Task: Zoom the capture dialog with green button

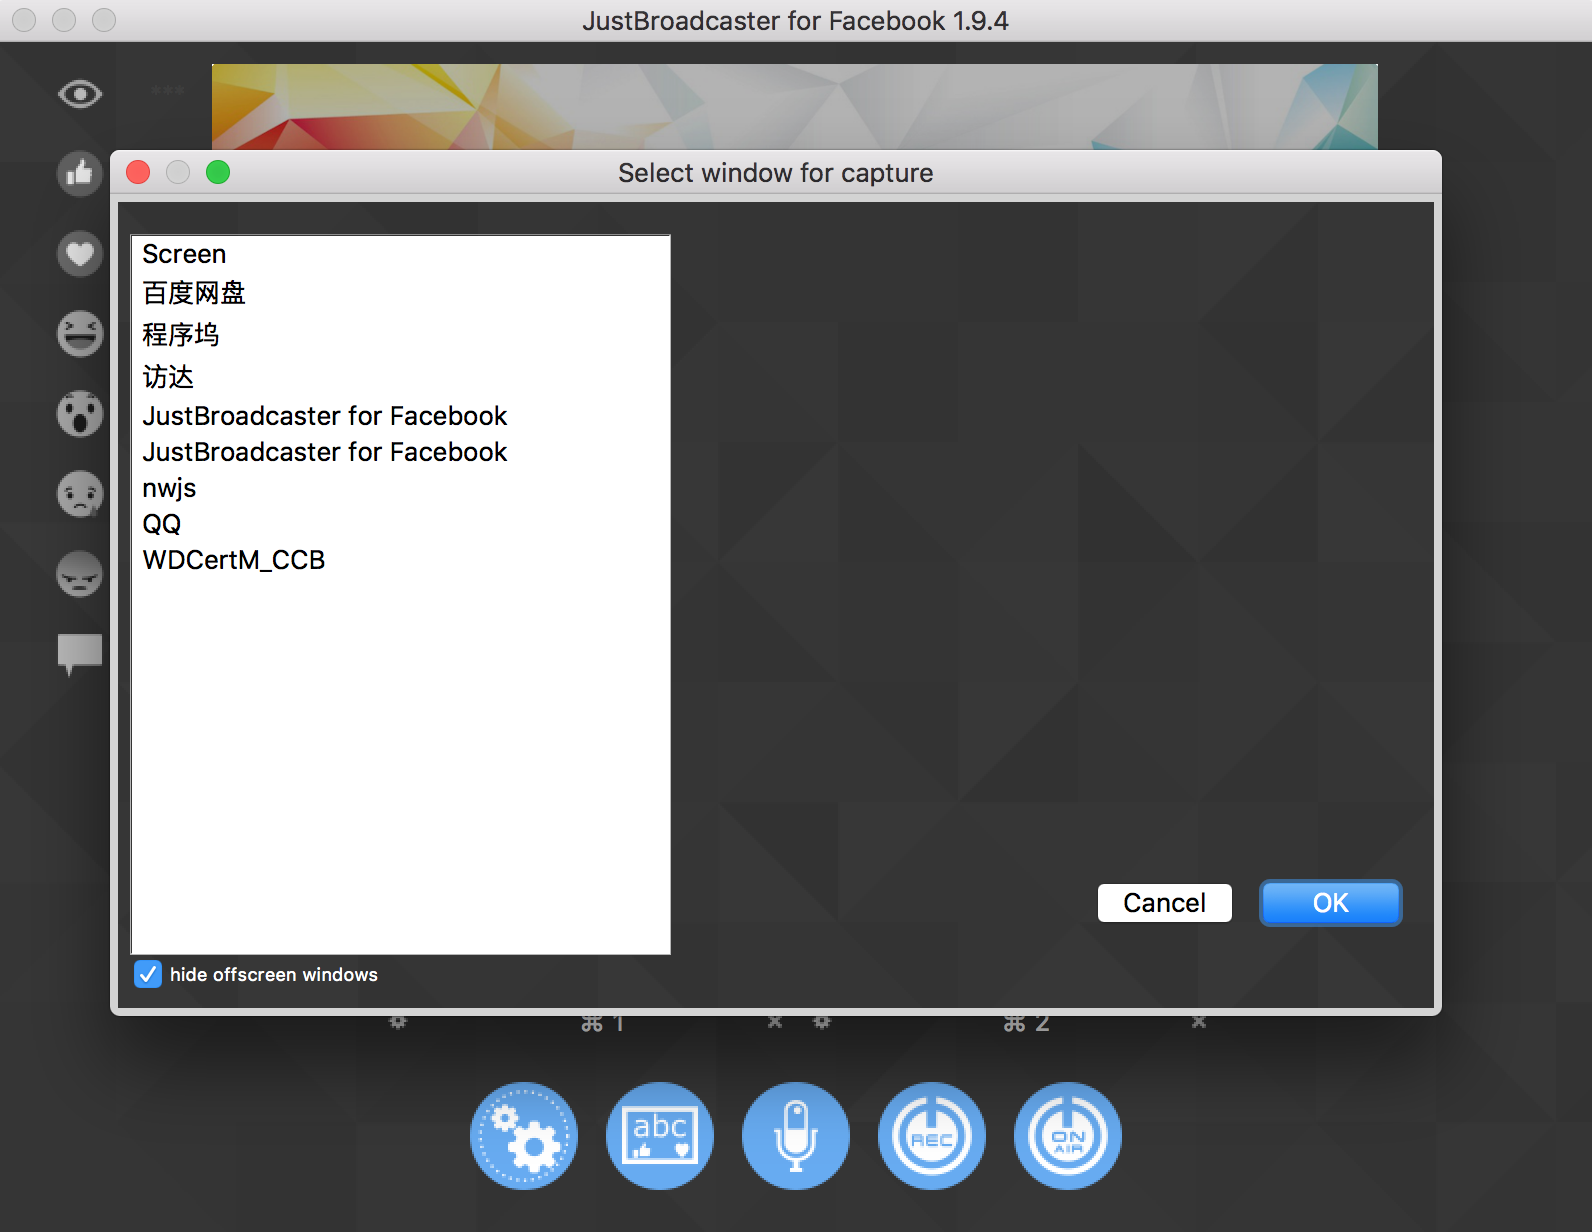Action: click(x=218, y=172)
